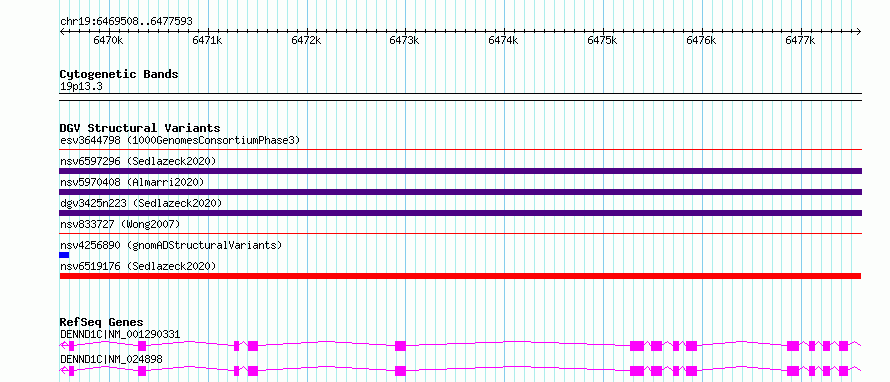Viewport: 890px width, 382px height.
Task: Select the RefSeq Genes track title
Action: (x=101, y=322)
